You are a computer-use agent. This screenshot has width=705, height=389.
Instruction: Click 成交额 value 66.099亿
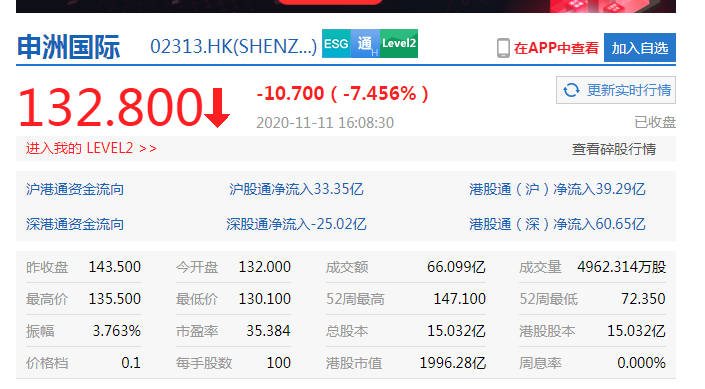456,267
